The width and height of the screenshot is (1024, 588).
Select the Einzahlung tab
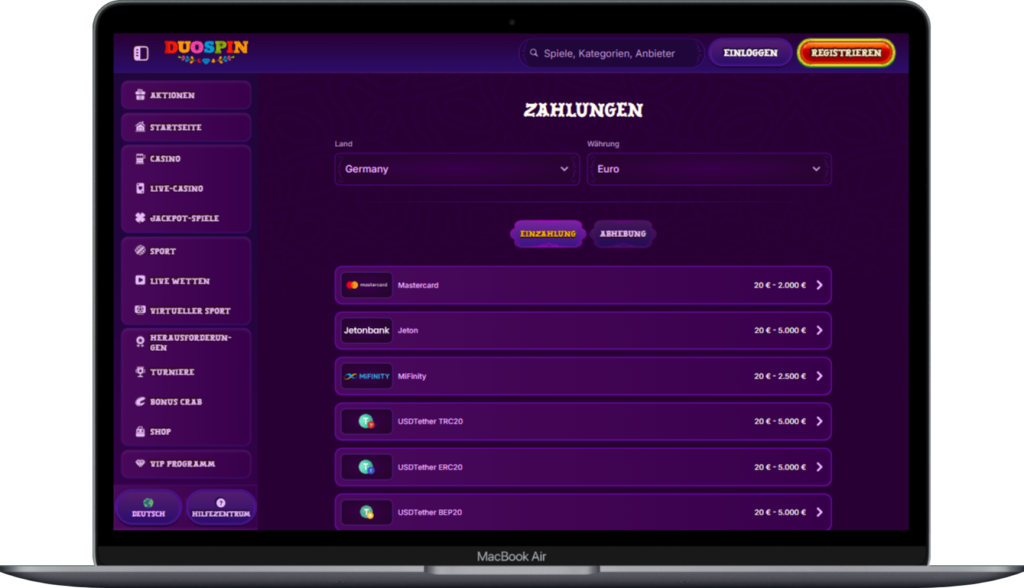548,232
